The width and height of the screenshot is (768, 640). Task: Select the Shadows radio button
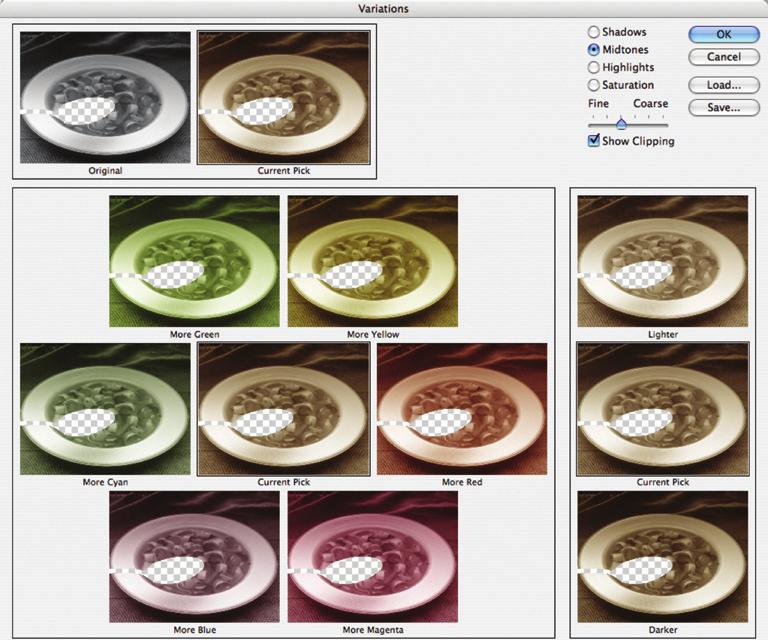pyautogui.click(x=594, y=32)
